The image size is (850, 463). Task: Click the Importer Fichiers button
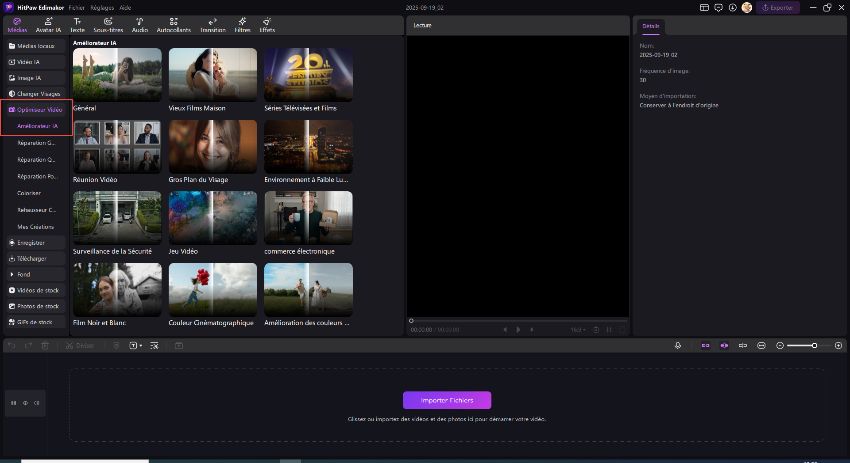click(447, 400)
